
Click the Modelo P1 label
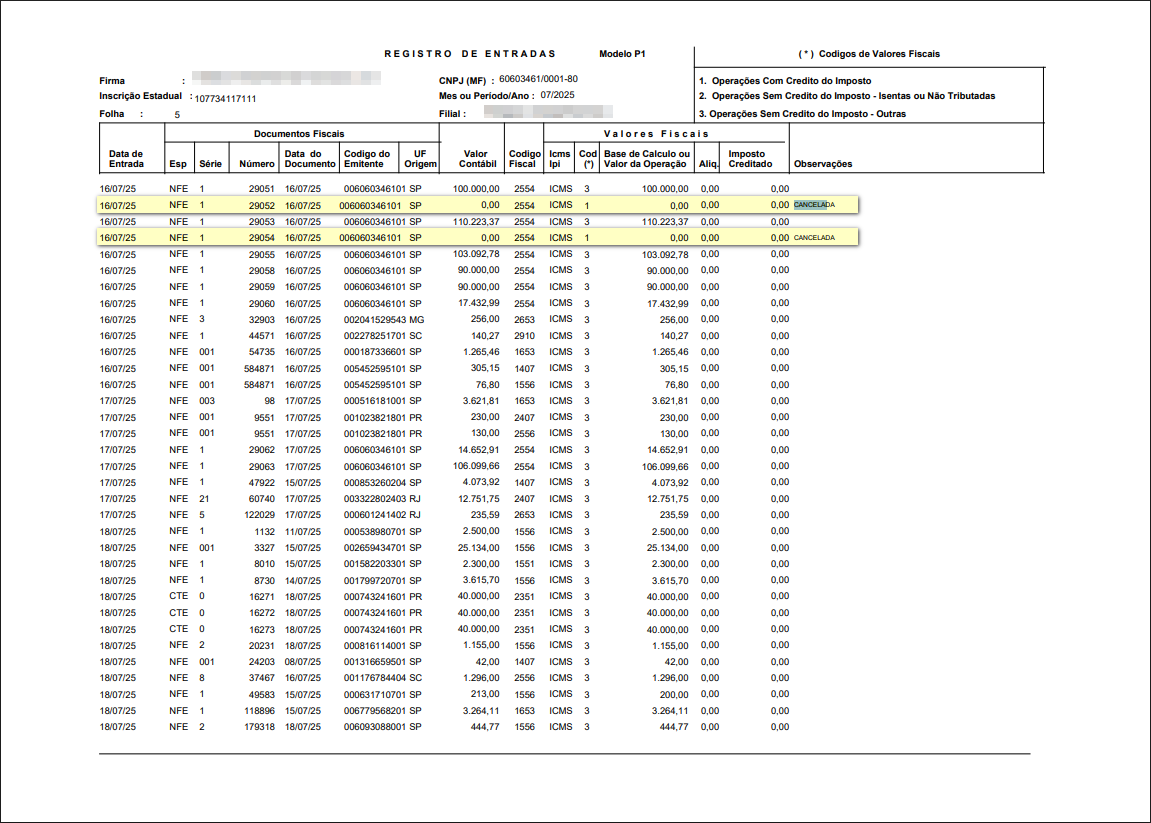[x=622, y=54]
